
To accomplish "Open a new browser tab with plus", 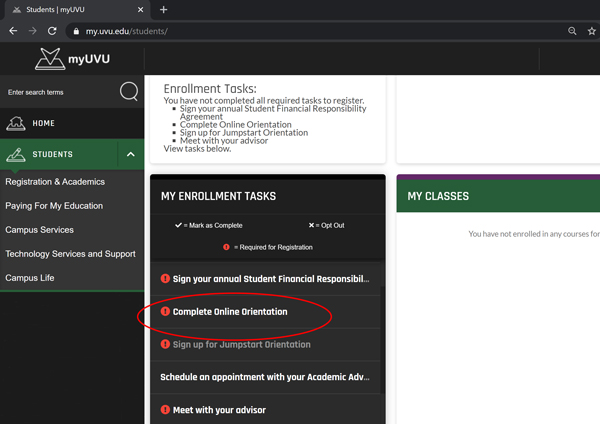I will click(x=163, y=10).
